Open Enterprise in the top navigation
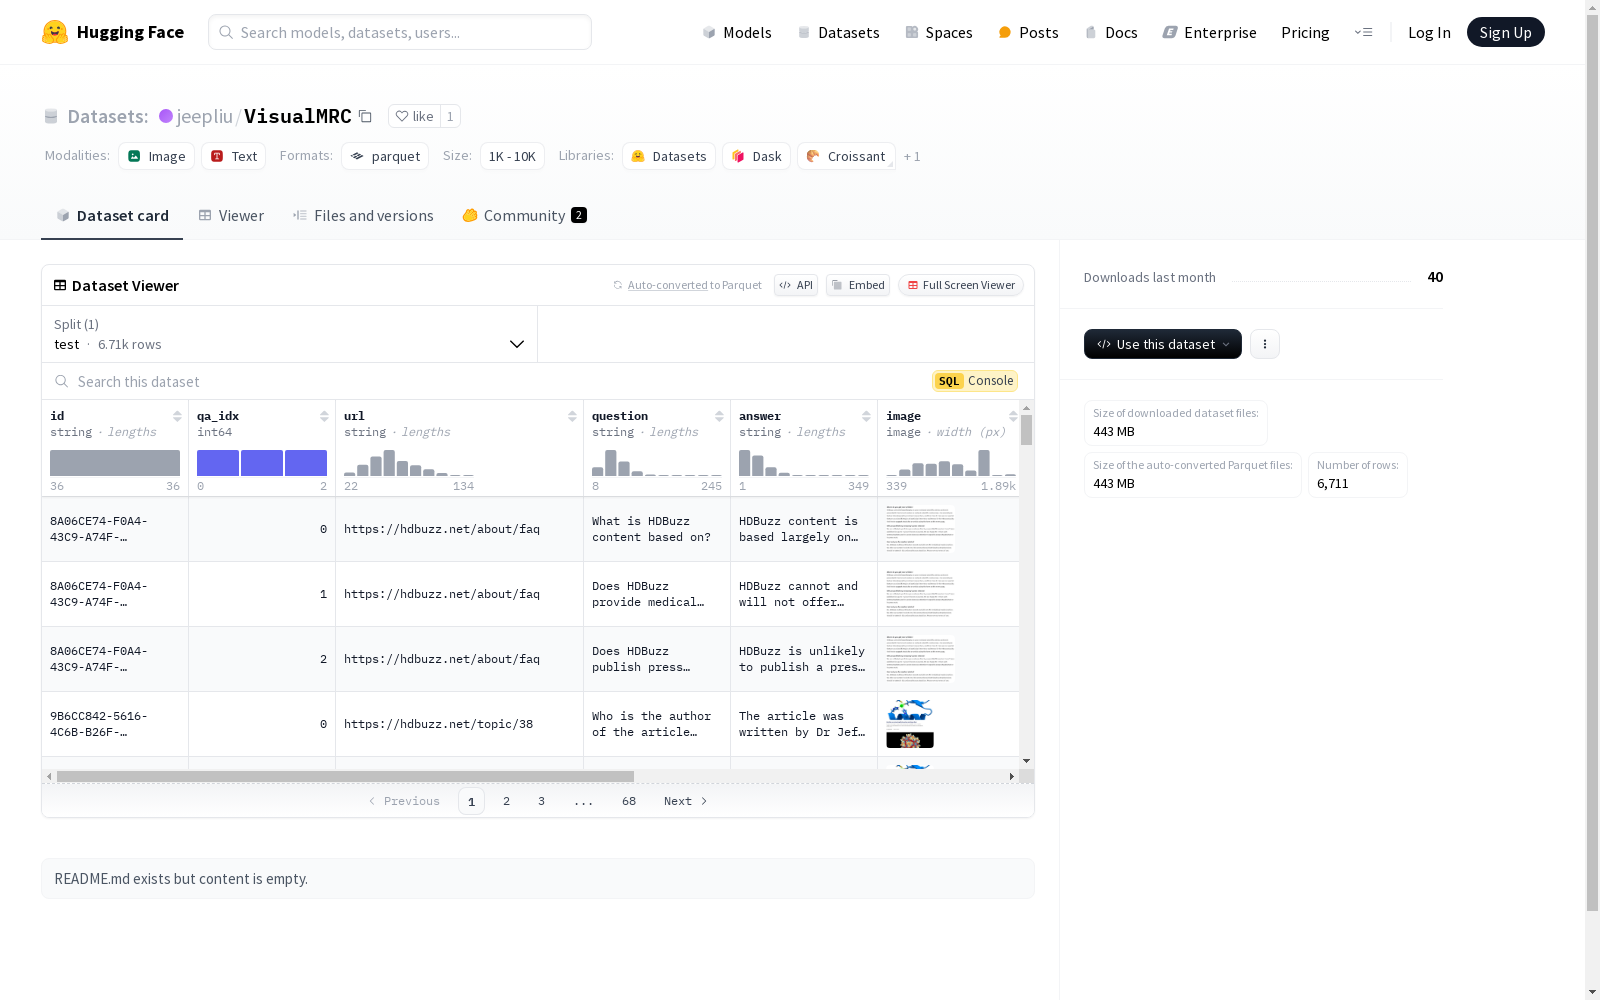Viewport: 1600px width, 1000px height. click(x=1210, y=32)
